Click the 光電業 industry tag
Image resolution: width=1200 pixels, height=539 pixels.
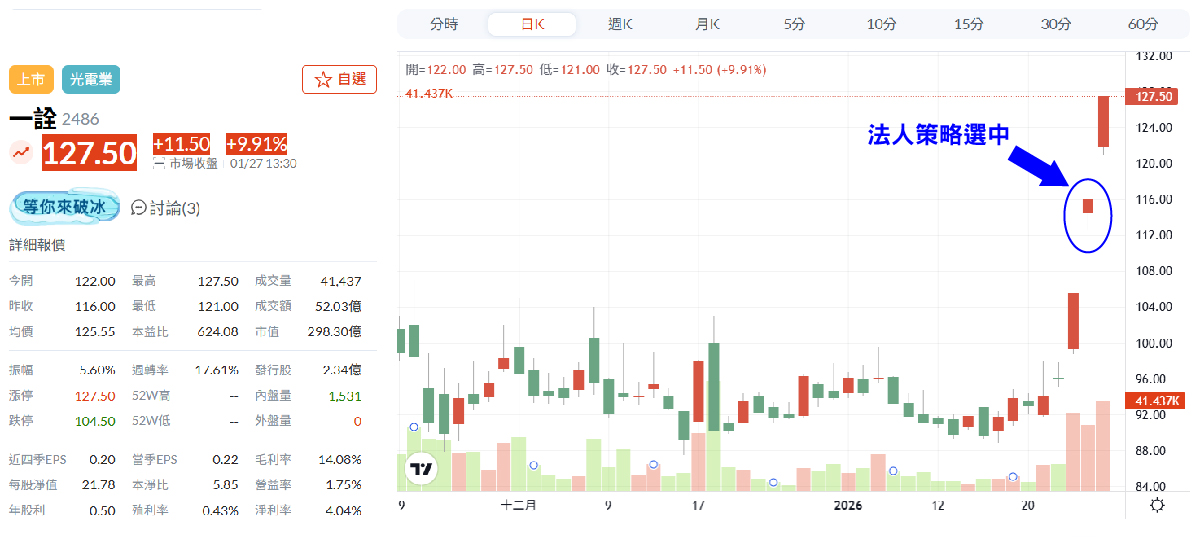tap(91, 79)
